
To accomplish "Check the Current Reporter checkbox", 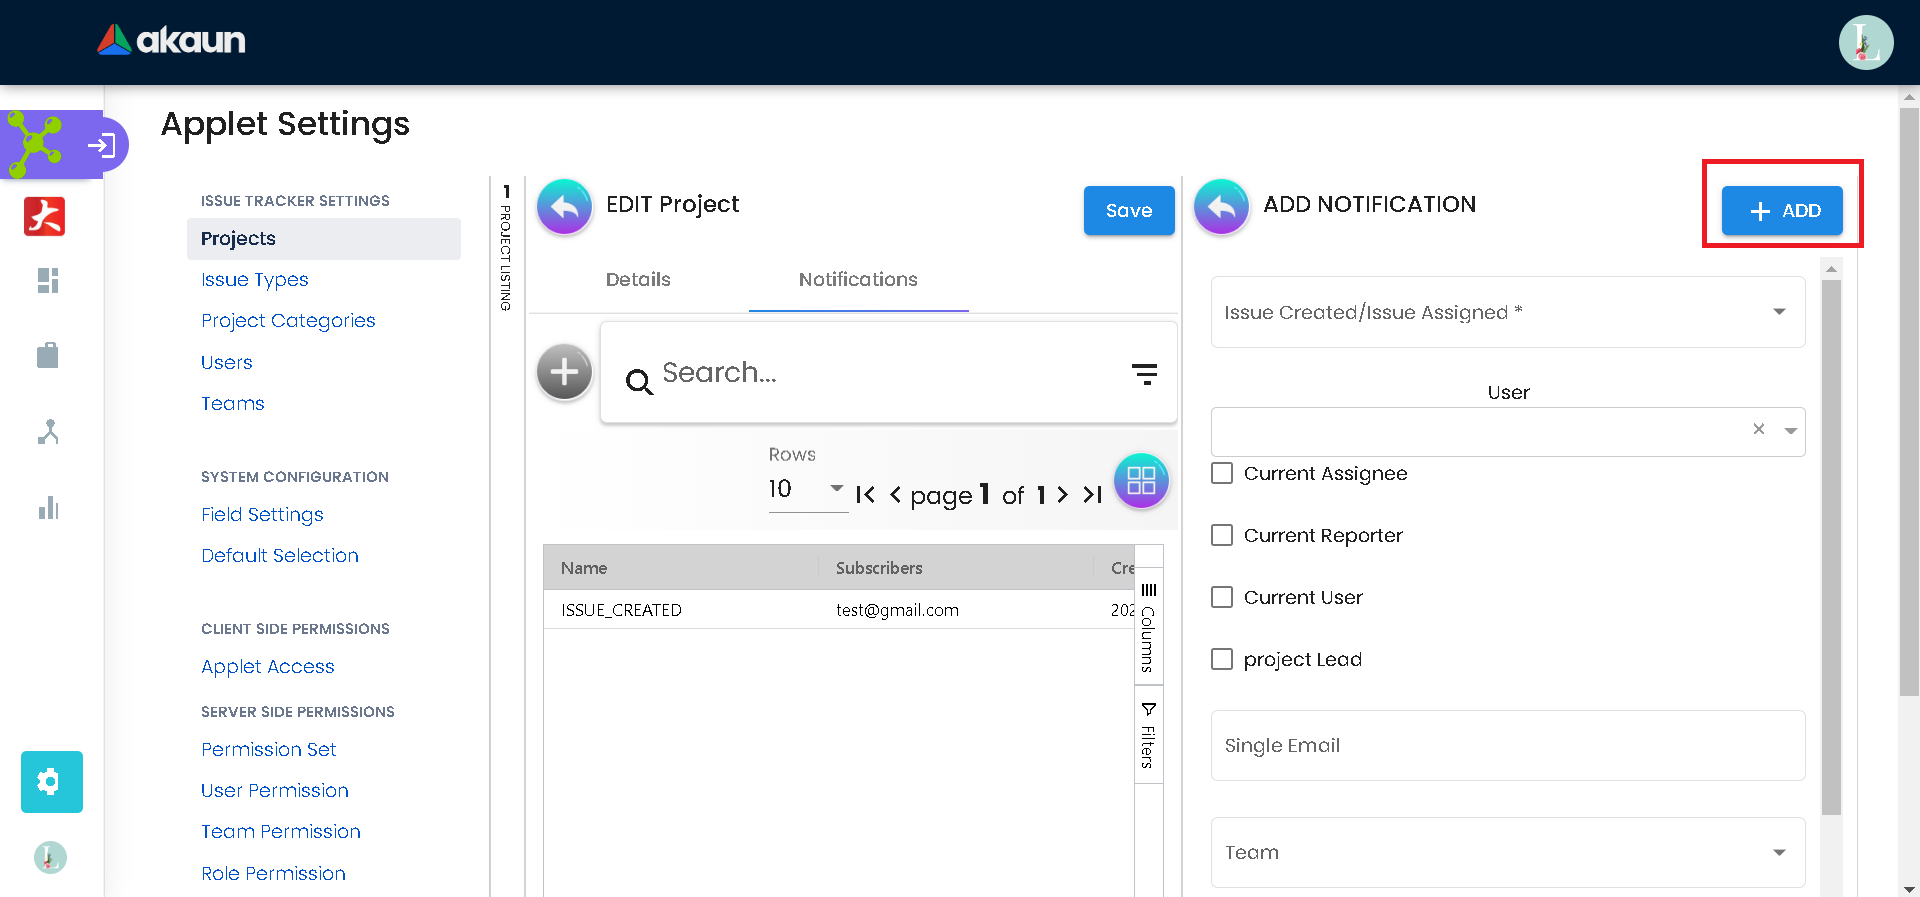I will pos(1222,535).
